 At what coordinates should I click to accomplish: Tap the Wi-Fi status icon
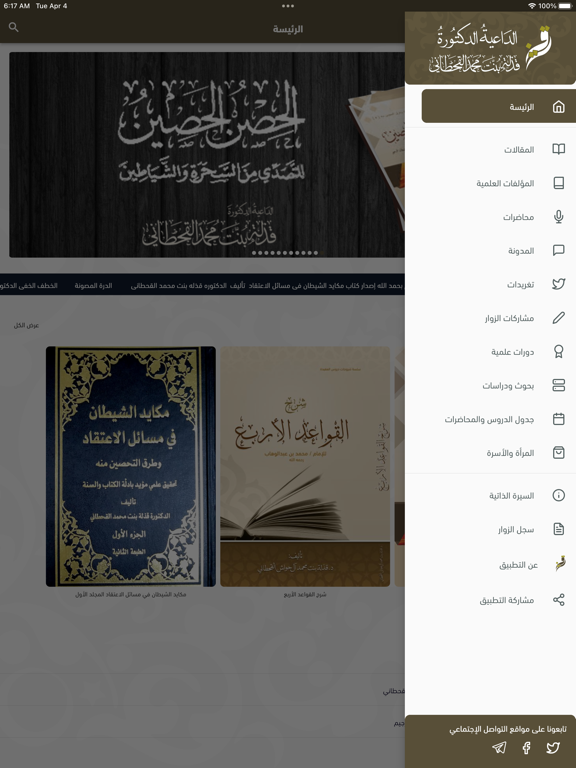coord(532,6)
